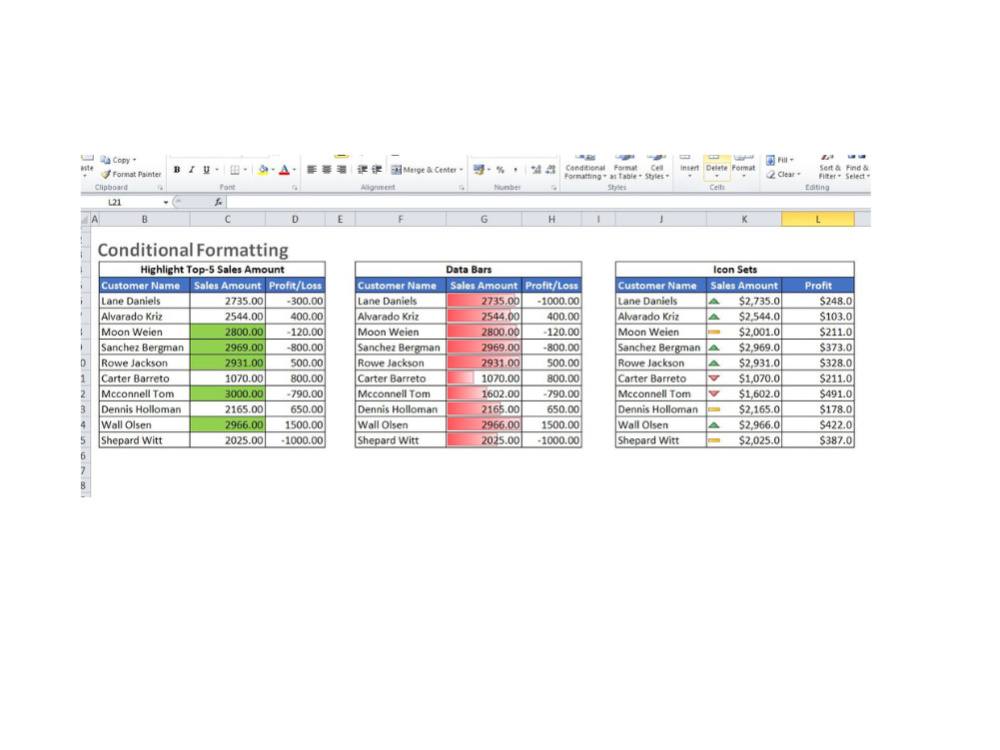
Task: Open the Name Box dropdown arrow
Action: (x=166, y=202)
